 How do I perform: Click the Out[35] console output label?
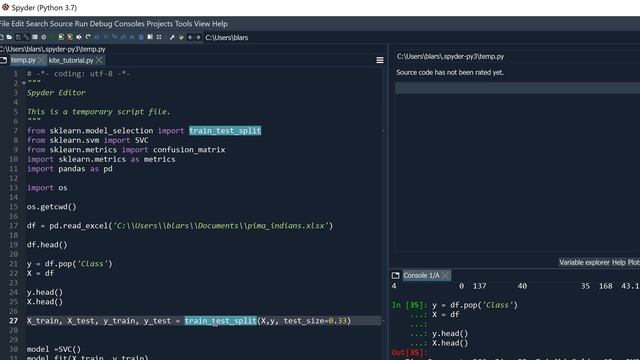pos(409,352)
